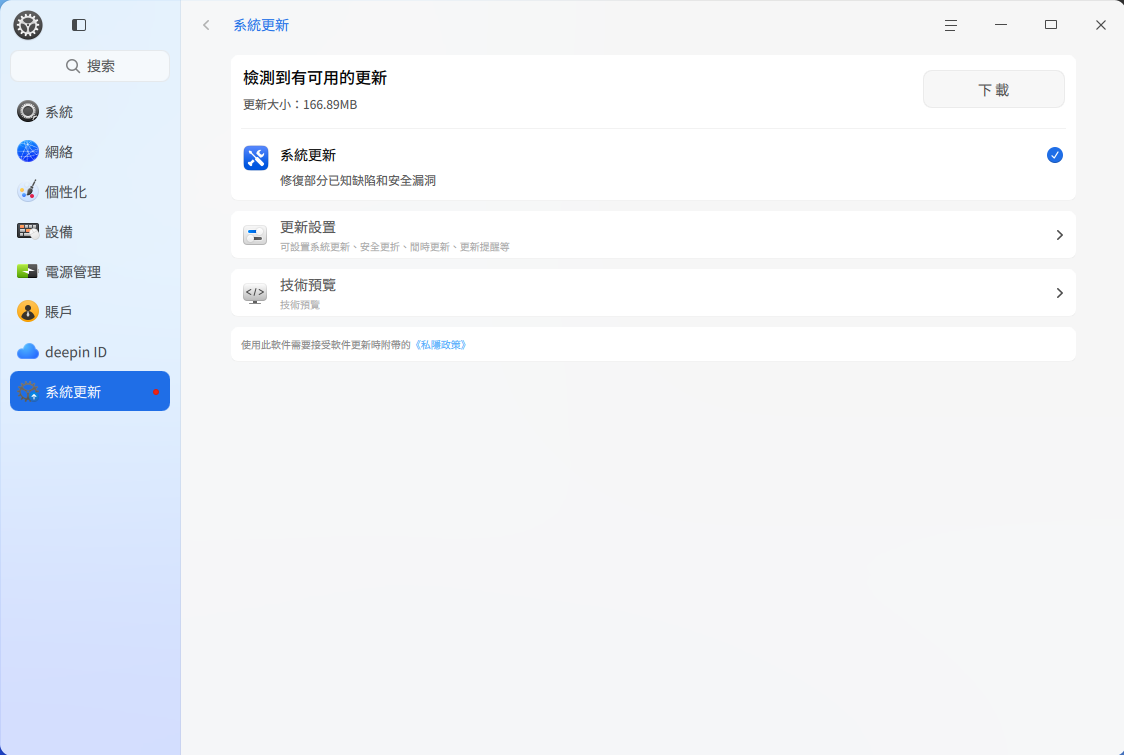This screenshot has width=1124, height=755.
Task: Click the 系統更新 breadcrumb title
Action: pyautogui.click(x=261, y=25)
